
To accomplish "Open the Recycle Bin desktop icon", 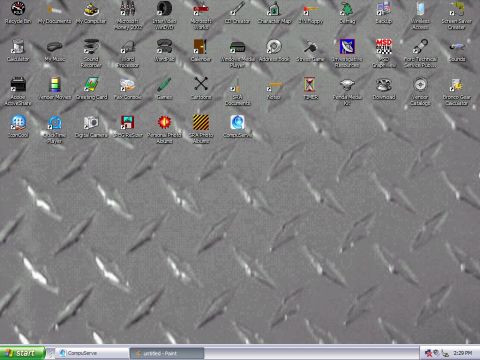I will coord(18,9).
